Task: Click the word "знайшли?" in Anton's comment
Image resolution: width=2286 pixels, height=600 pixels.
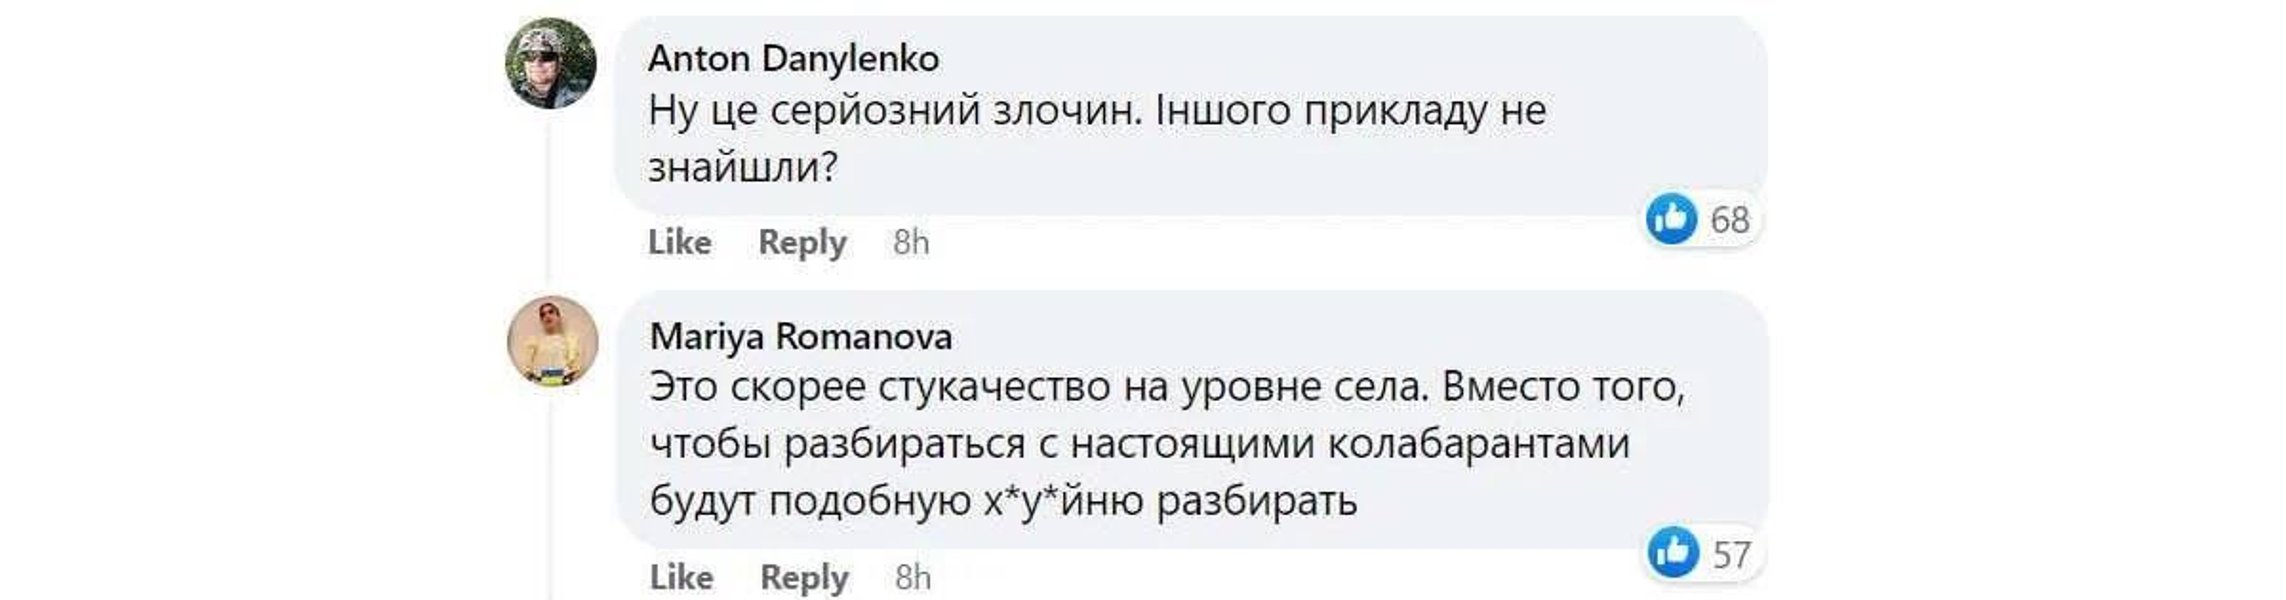Action: point(742,167)
